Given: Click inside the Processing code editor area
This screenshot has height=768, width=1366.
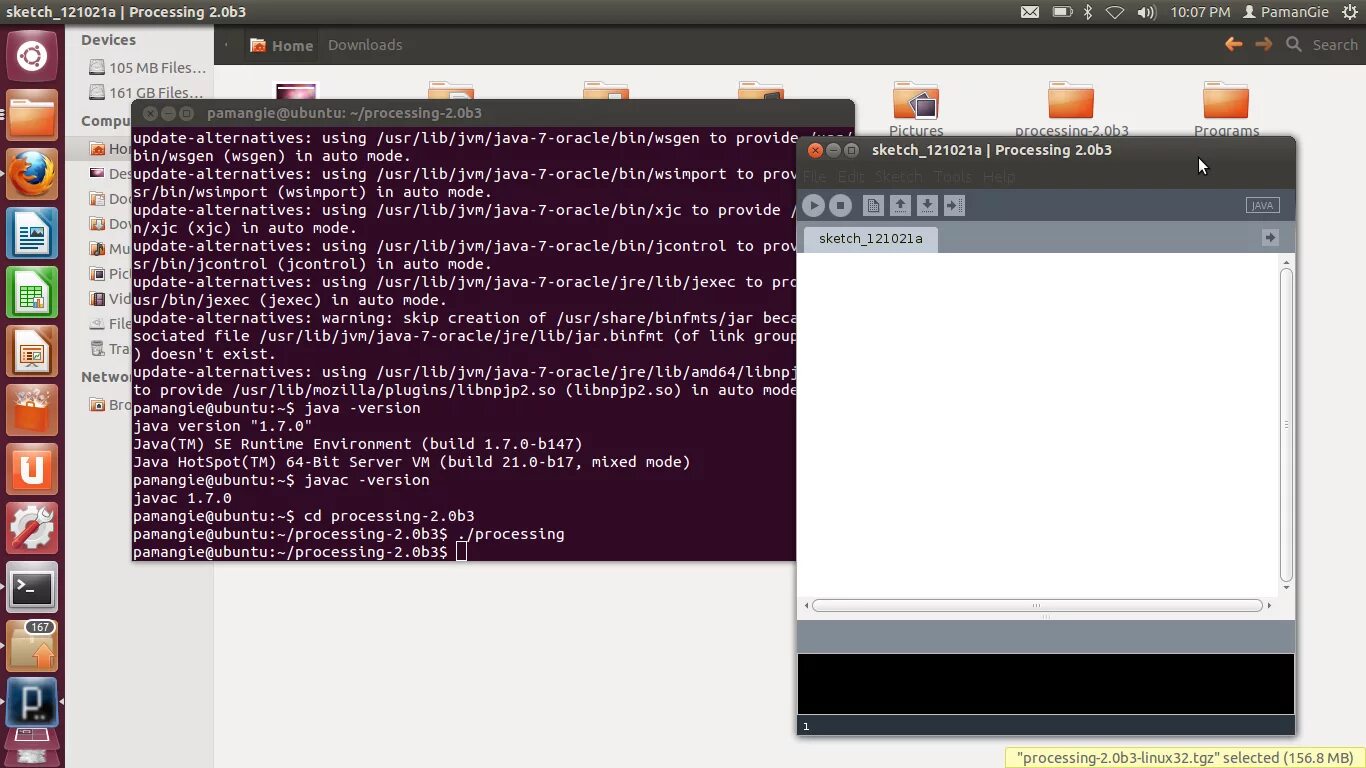Looking at the screenshot, I should [x=1037, y=424].
